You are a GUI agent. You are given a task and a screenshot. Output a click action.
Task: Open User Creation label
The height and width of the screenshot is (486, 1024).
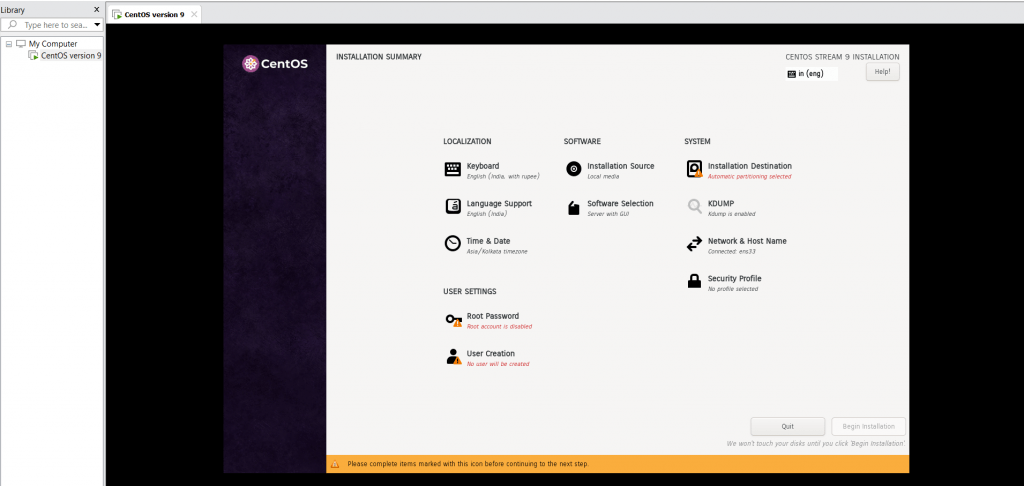pyautogui.click(x=490, y=353)
